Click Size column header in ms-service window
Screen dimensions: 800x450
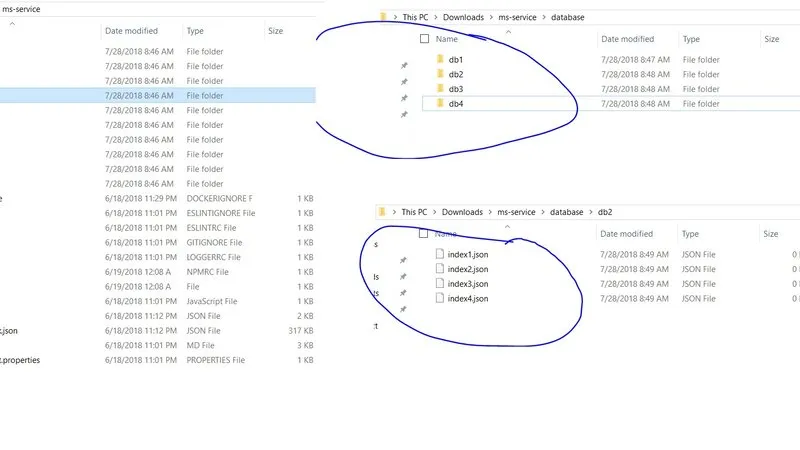tap(275, 31)
